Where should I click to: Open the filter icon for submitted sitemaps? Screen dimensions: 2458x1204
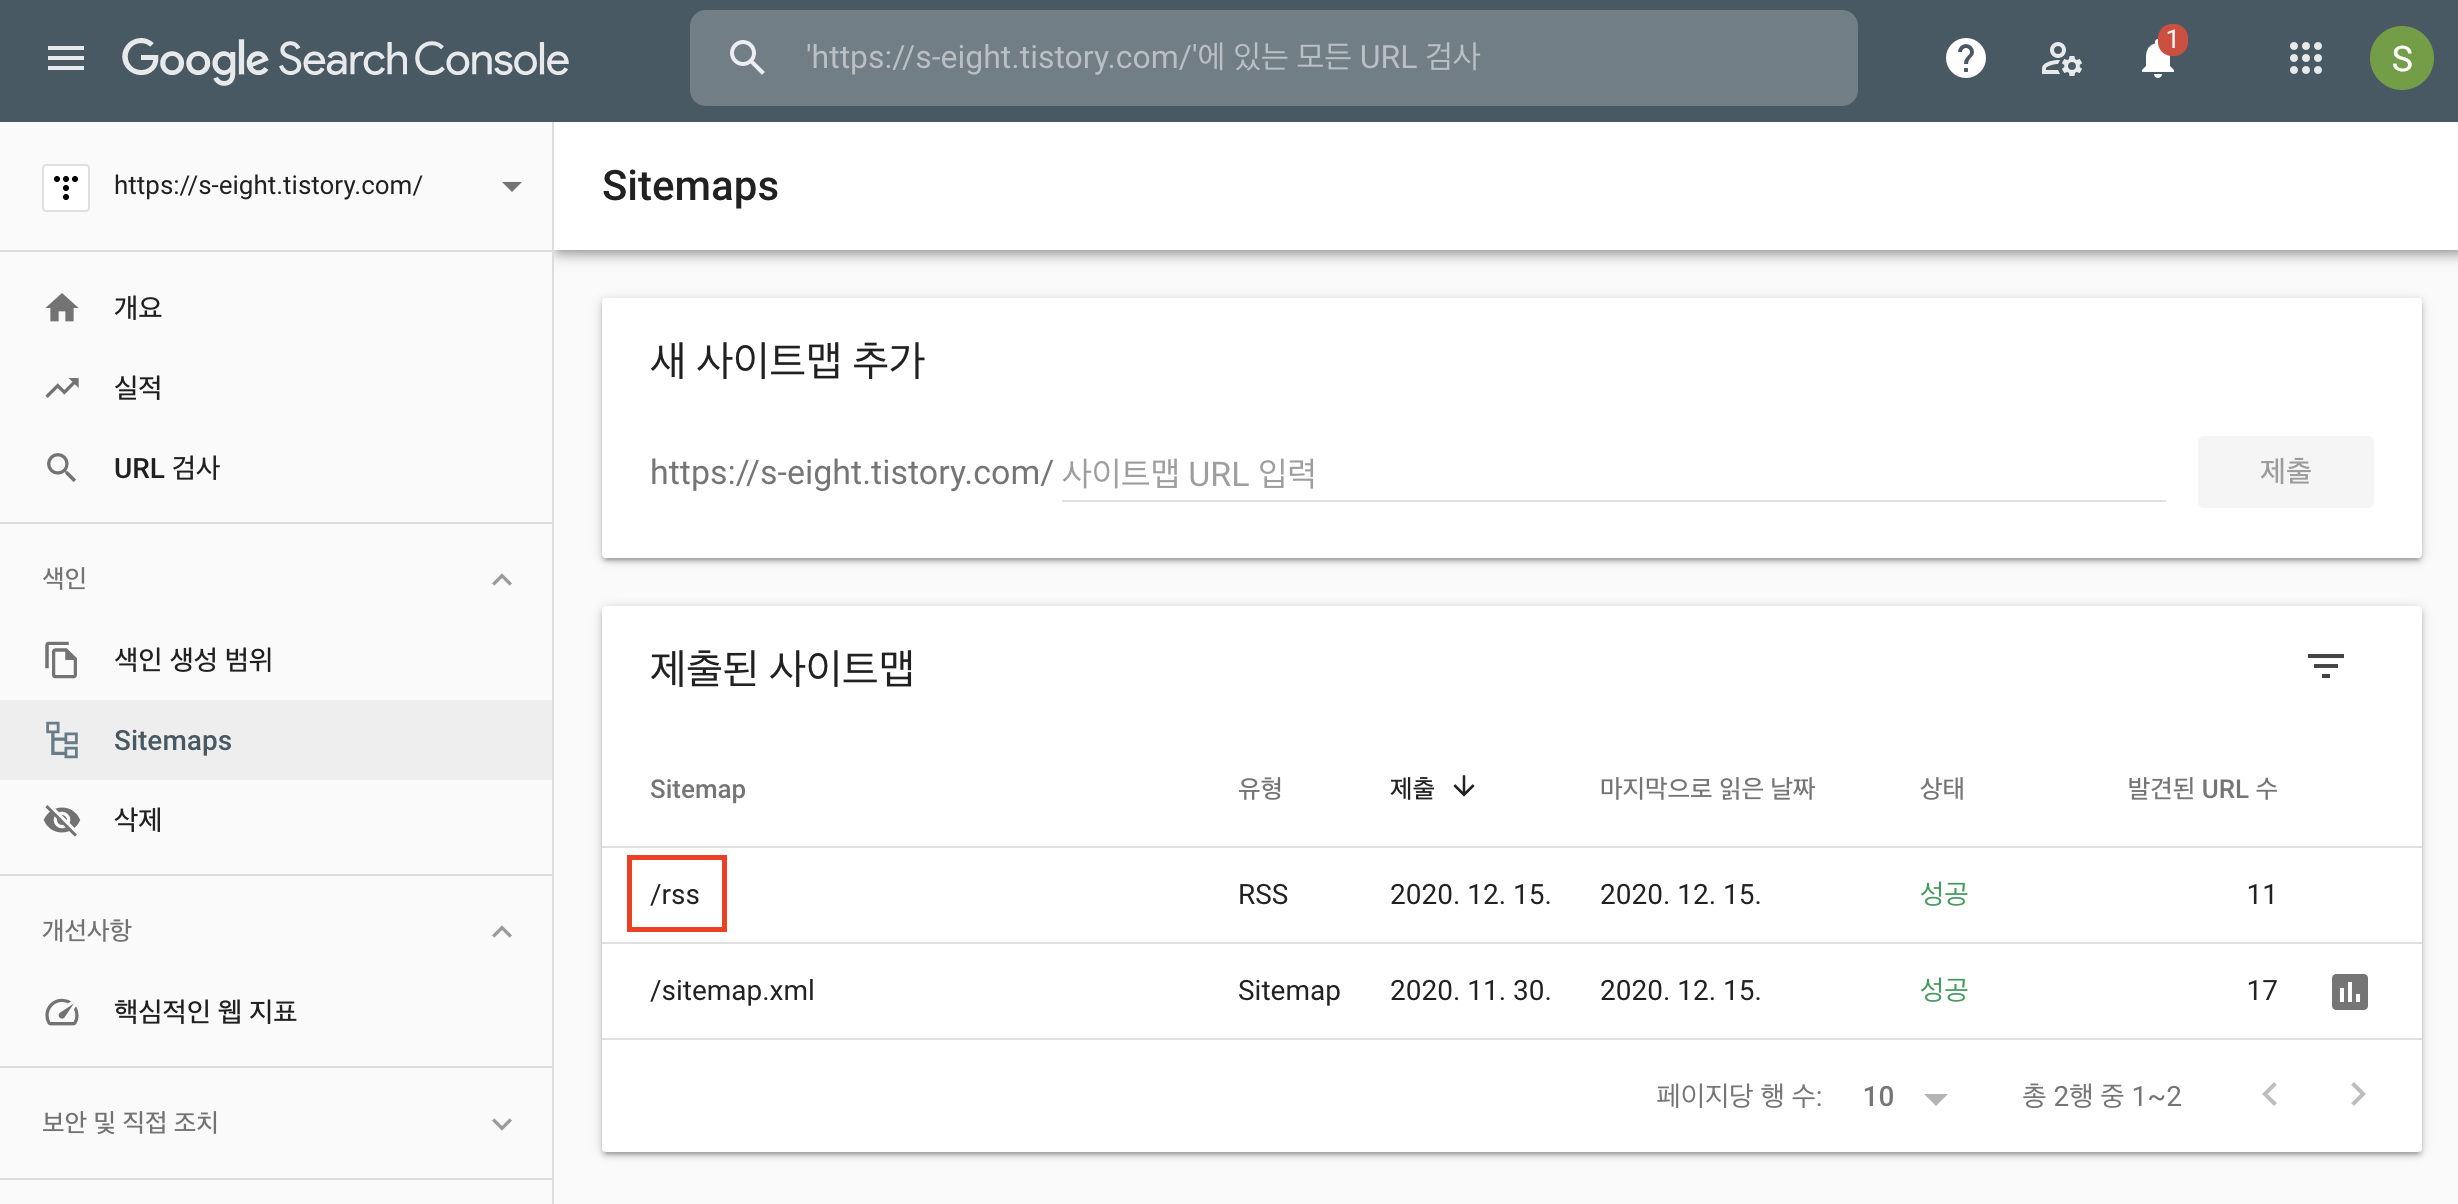point(2325,666)
